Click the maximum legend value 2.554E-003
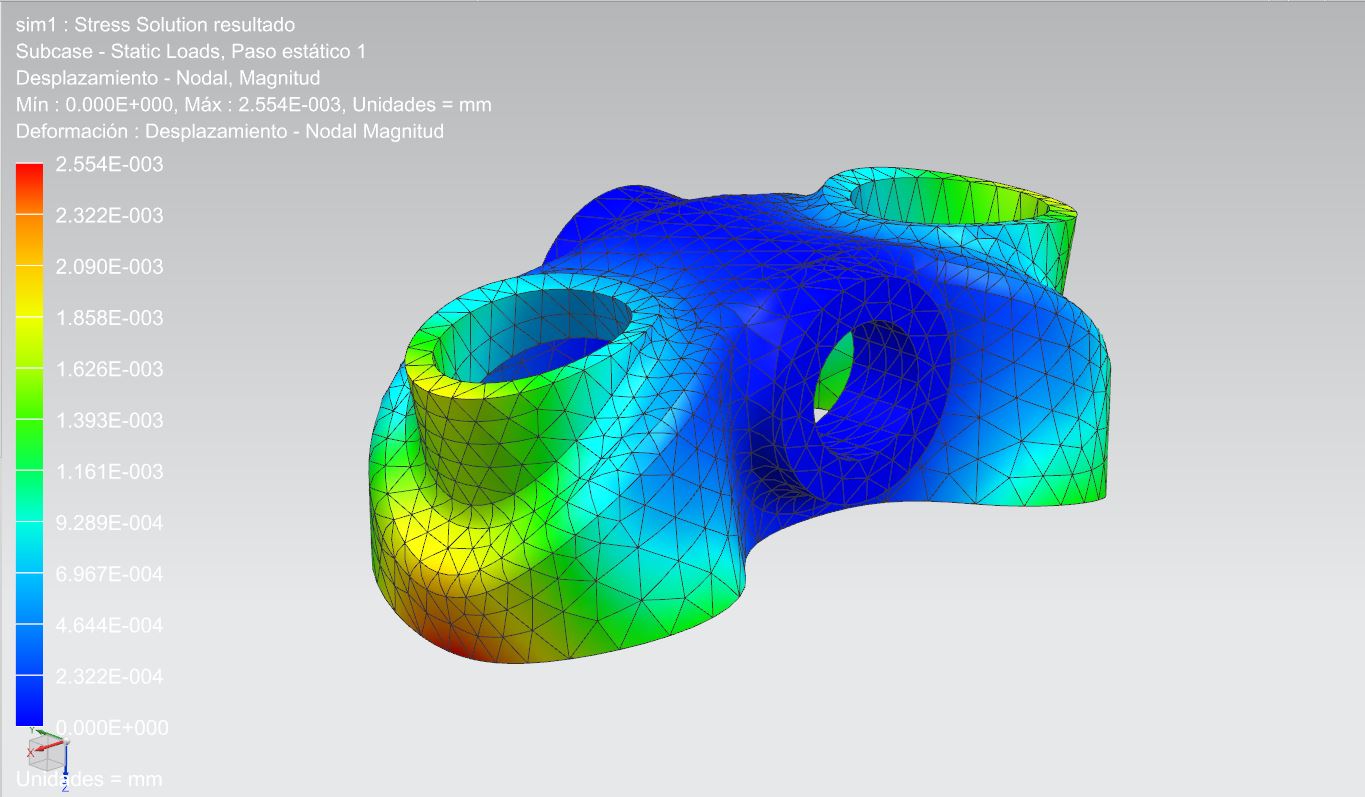 (109, 165)
